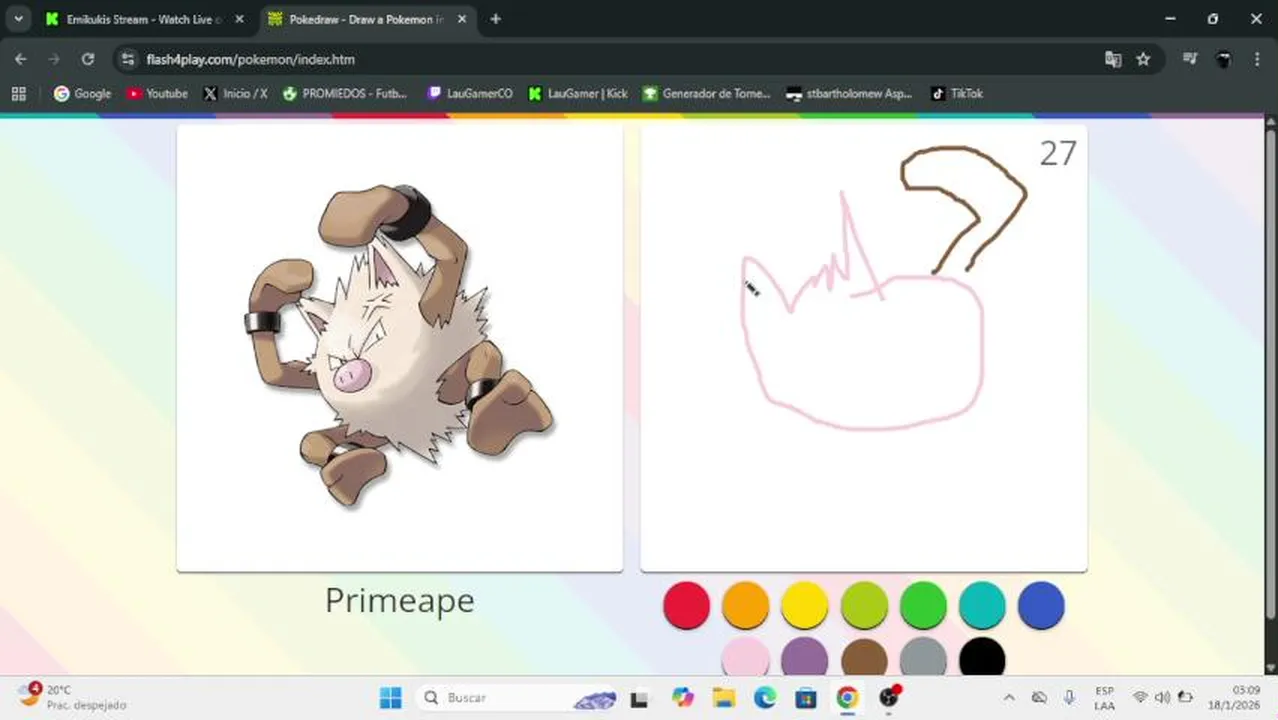Open the PROMIEDOS bookmark
The image size is (1278, 720).
(x=345, y=93)
